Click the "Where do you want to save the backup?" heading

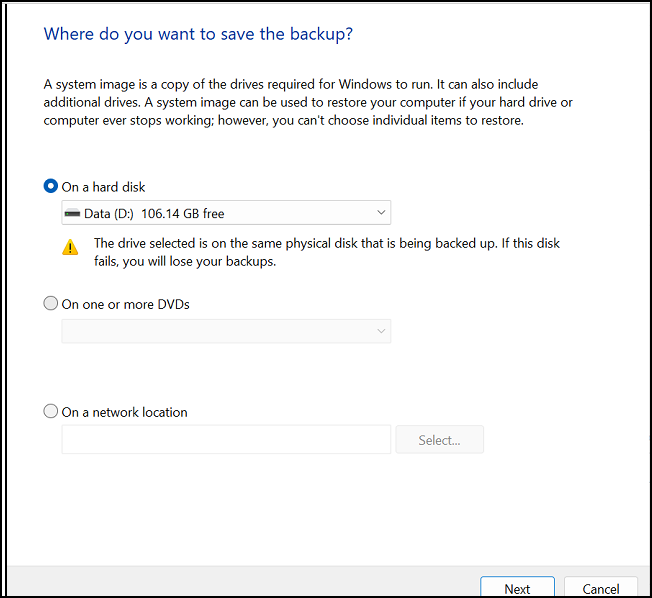pos(198,35)
